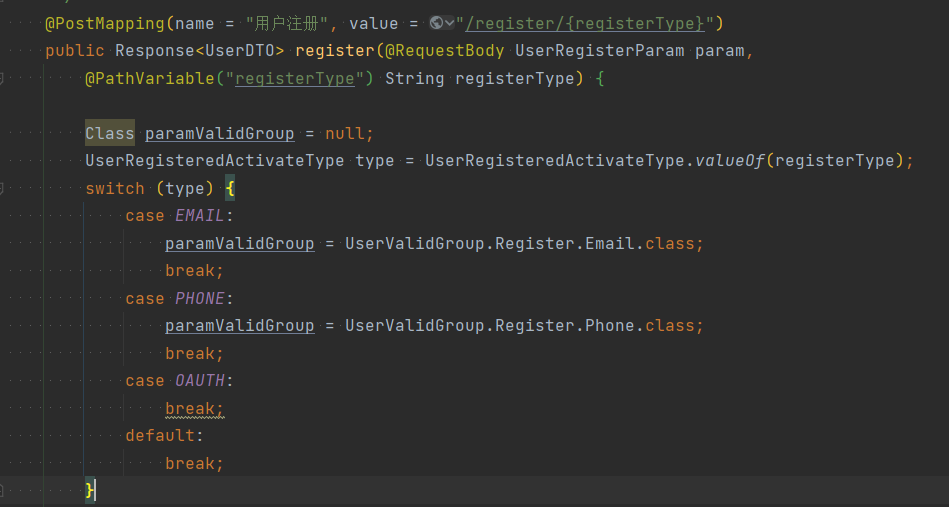The height and width of the screenshot is (507, 949).
Task: Click the EMAIL case constant
Action: click(200, 216)
